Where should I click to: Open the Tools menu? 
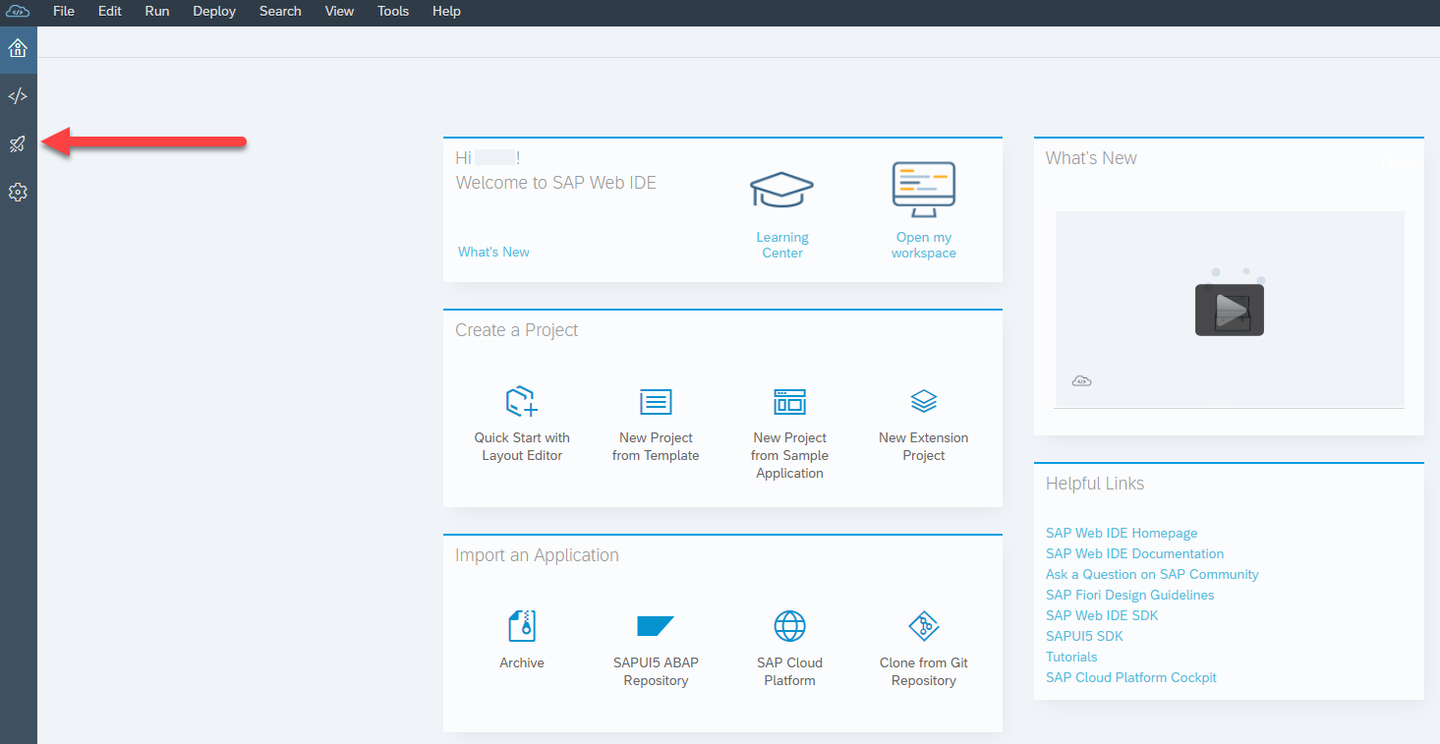(393, 11)
